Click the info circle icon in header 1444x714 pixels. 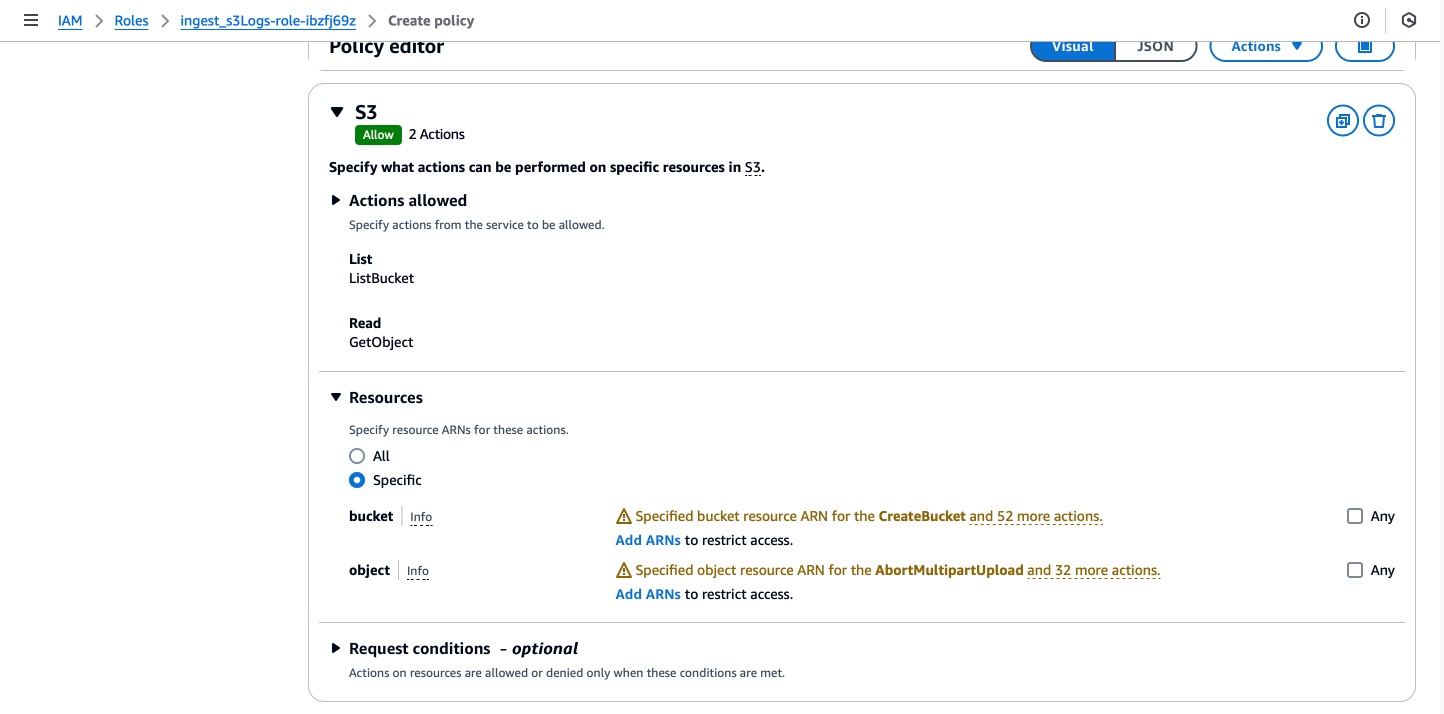pyautogui.click(x=1361, y=20)
